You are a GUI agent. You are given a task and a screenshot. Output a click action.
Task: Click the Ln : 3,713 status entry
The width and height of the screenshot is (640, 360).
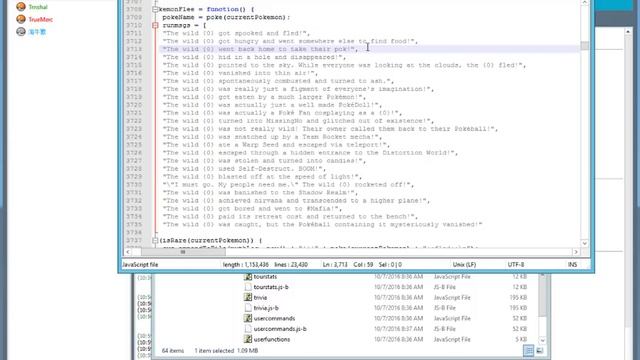coord(335,264)
